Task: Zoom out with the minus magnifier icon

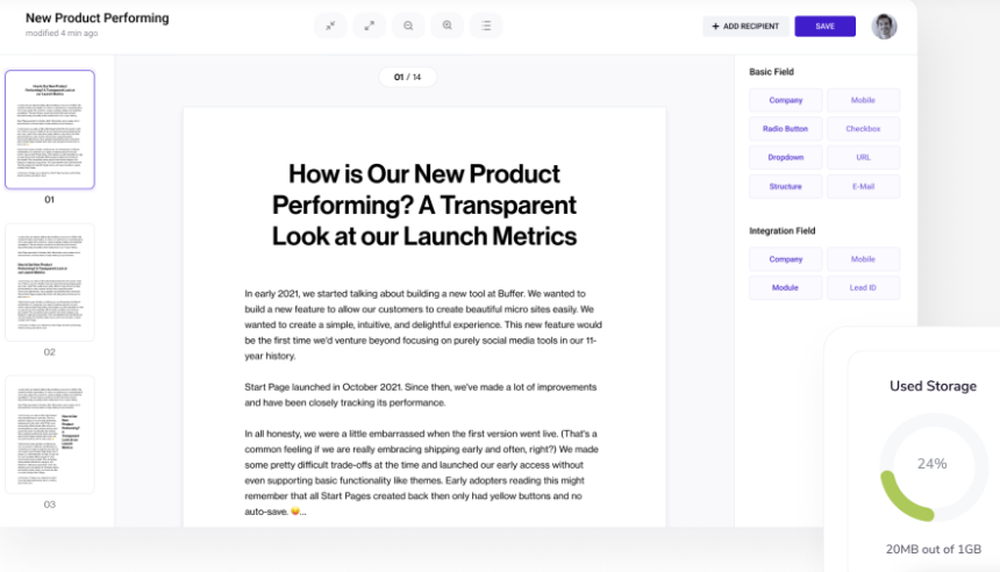Action: pyautogui.click(x=408, y=26)
